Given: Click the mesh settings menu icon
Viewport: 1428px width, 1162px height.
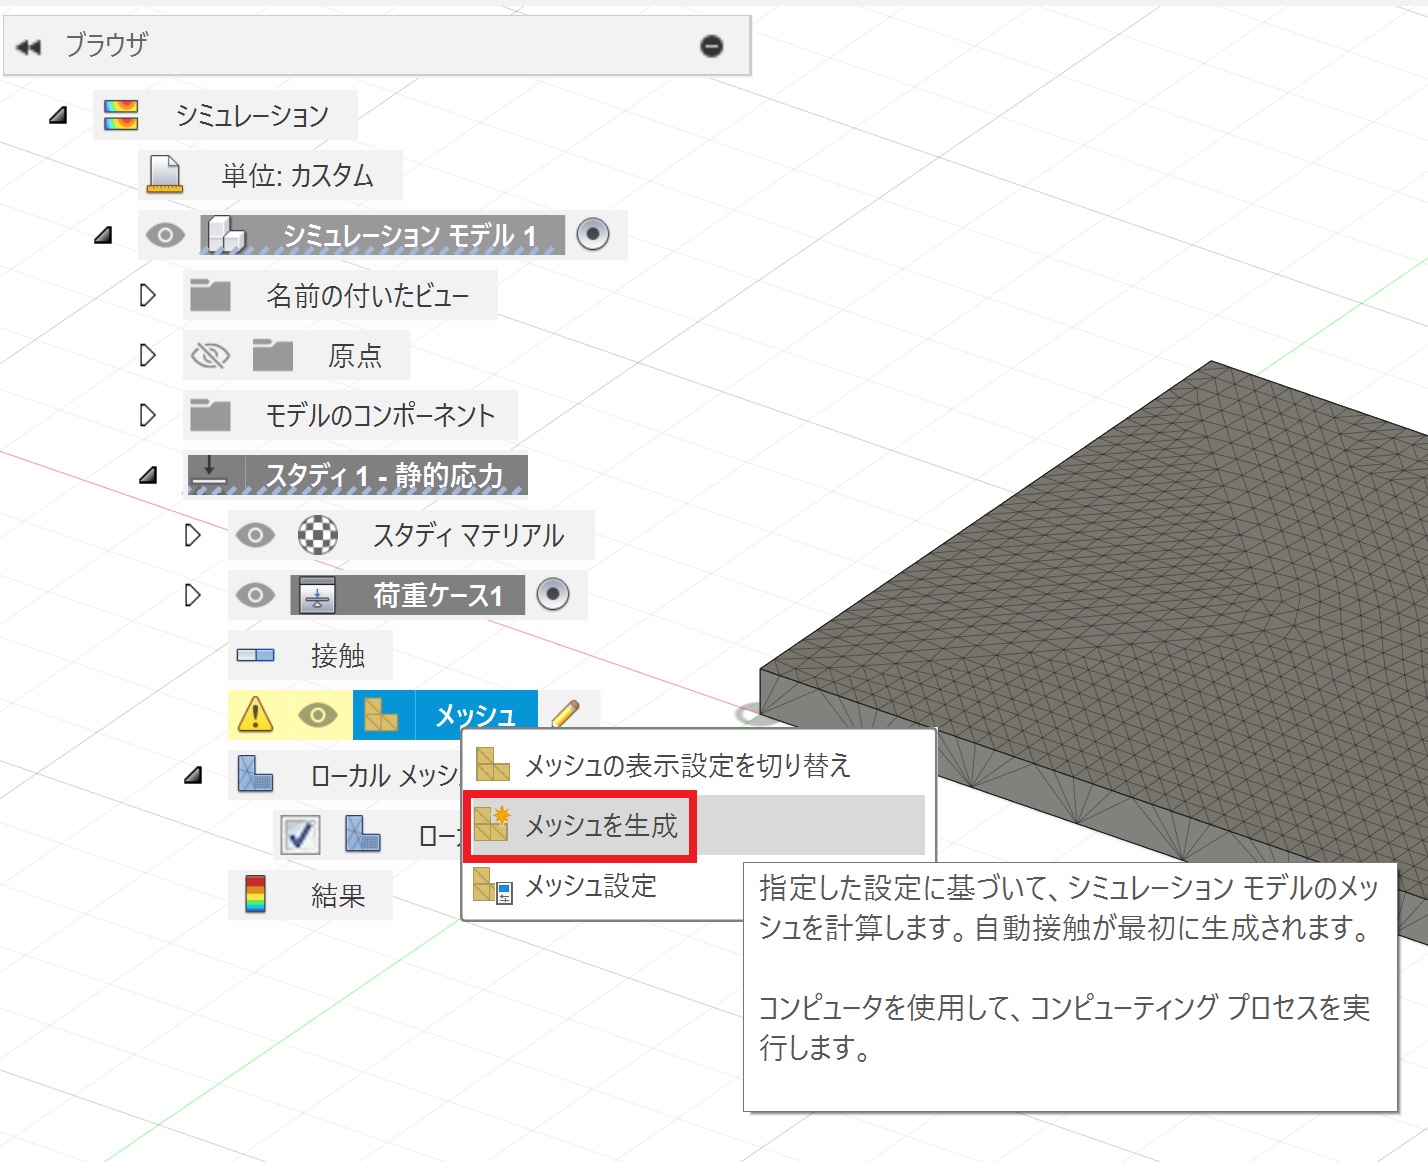Looking at the screenshot, I should click(x=492, y=885).
